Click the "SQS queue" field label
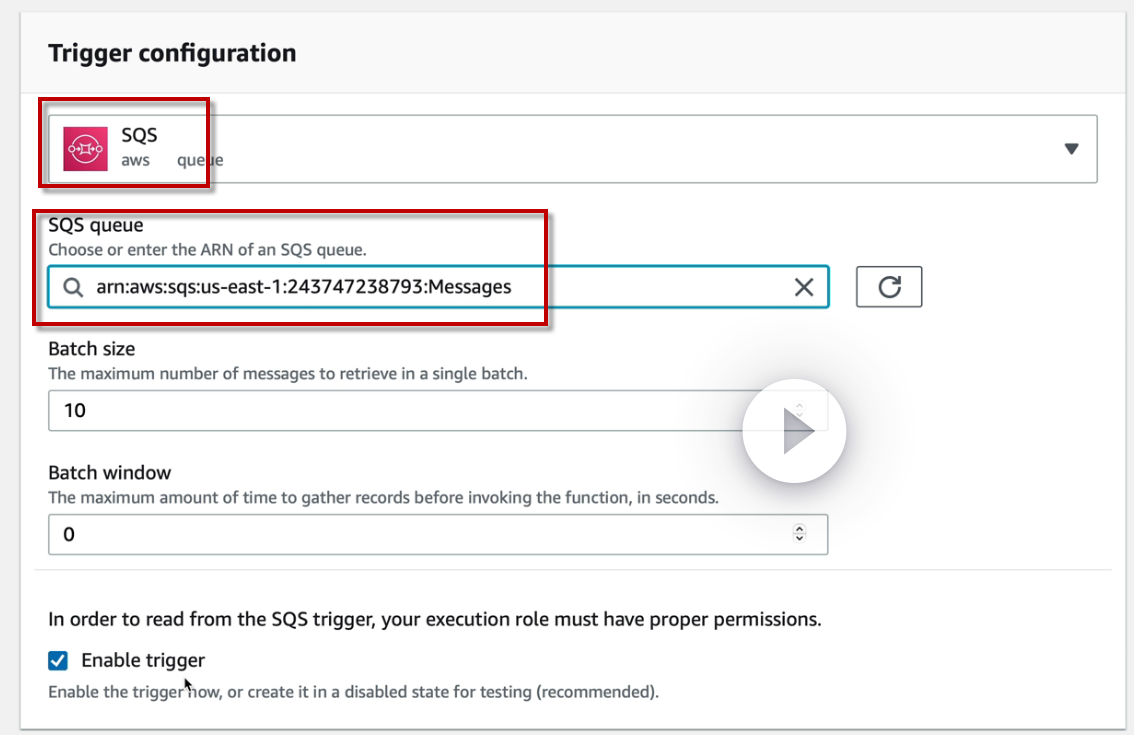Image resolution: width=1134 pixels, height=735 pixels. (x=96, y=226)
